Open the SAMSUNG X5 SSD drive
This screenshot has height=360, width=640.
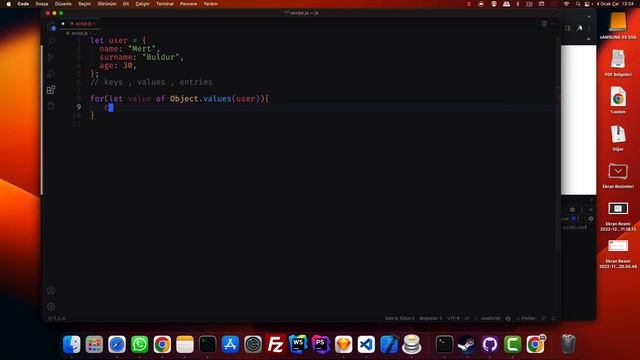(x=618, y=25)
